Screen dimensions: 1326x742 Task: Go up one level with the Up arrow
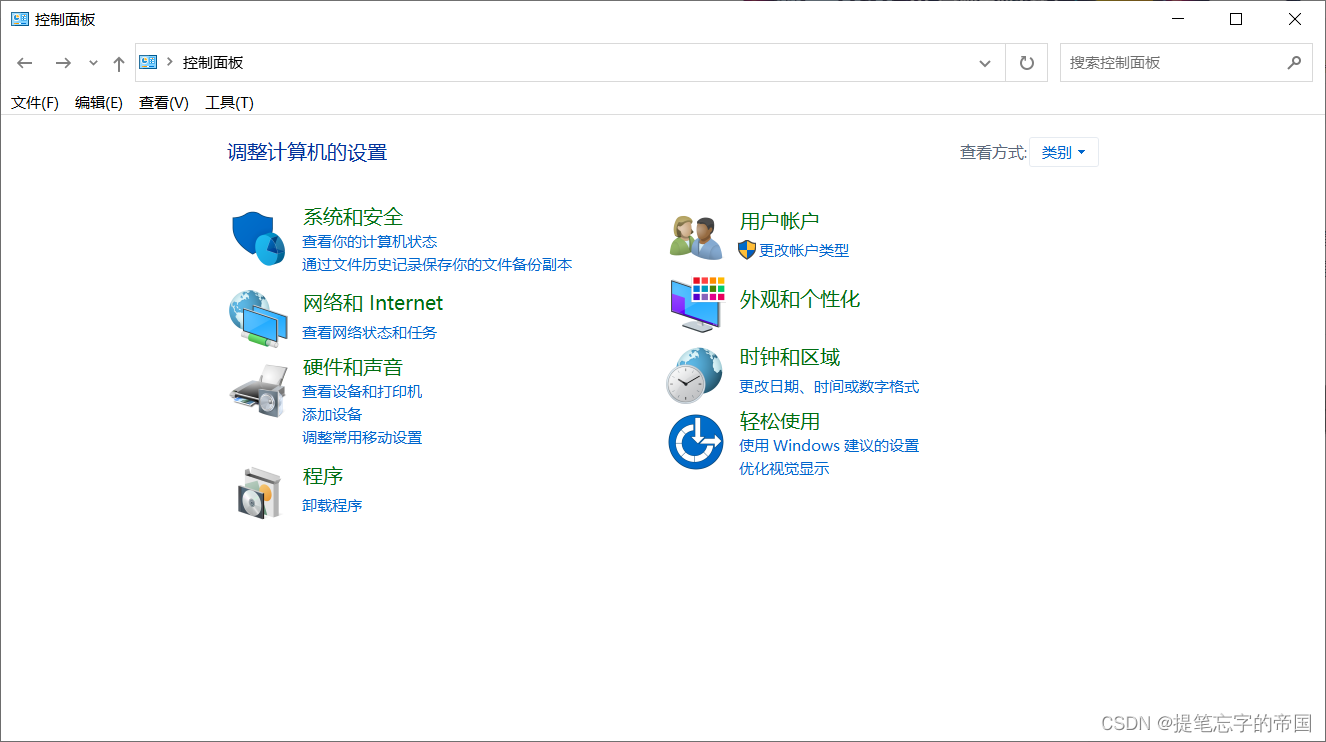coord(118,63)
